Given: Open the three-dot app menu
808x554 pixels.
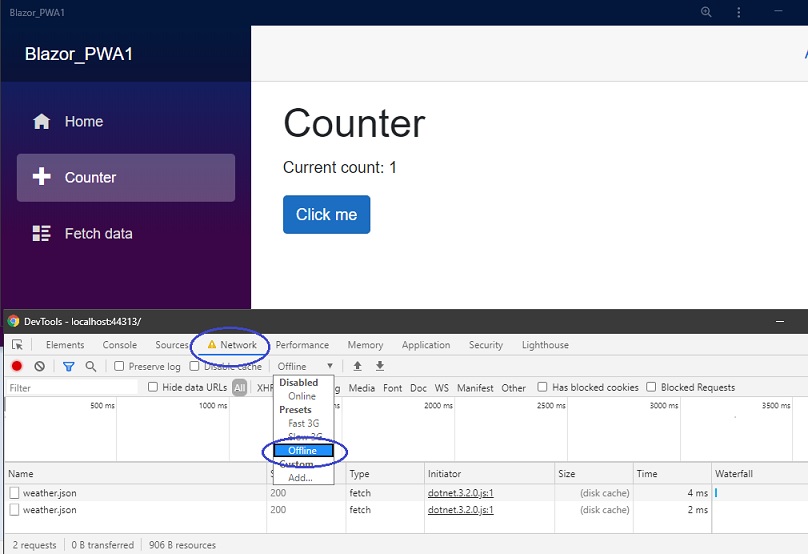Looking at the screenshot, I should (x=738, y=12).
